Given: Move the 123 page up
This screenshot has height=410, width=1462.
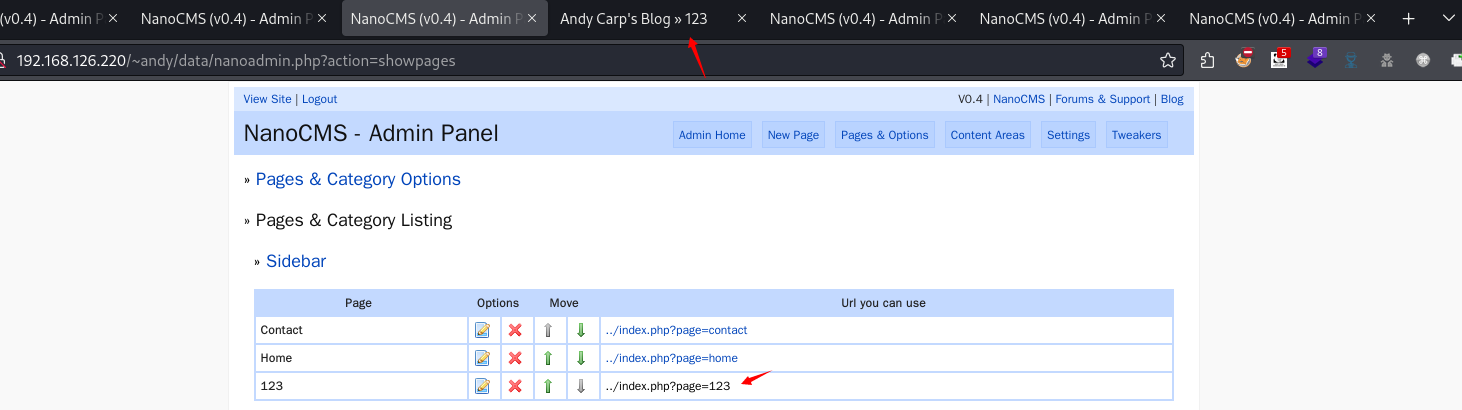Looking at the screenshot, I should [548, 386].
